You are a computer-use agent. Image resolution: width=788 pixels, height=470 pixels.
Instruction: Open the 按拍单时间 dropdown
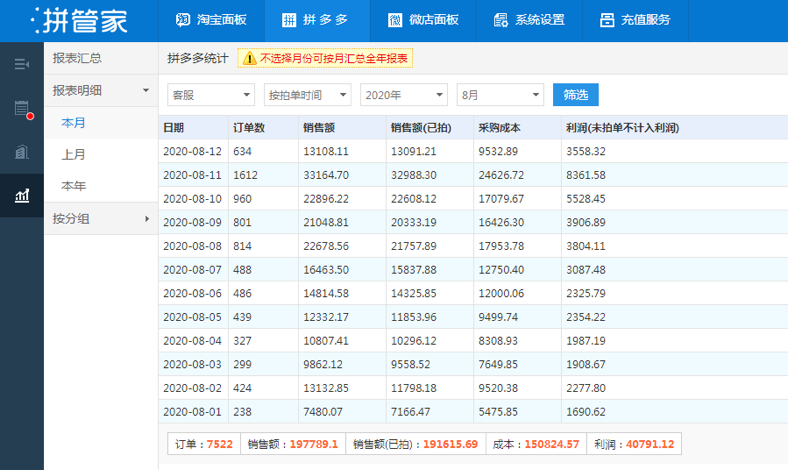[x=308, y=95]
